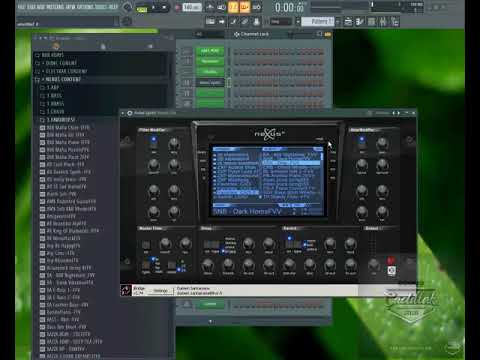The width and height of the screenshot is (480, 360).
Task: Click the Bridge logo icon
Action: [x=126, y=290]
